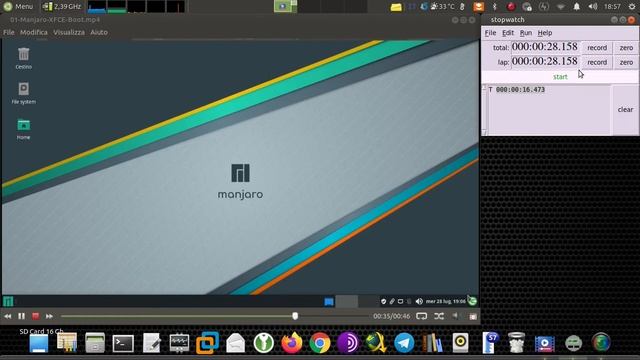The width and height of the screenshot is (640, 360).
Task: Open the playlist icon at the player's right end
Action: (473, 316)
